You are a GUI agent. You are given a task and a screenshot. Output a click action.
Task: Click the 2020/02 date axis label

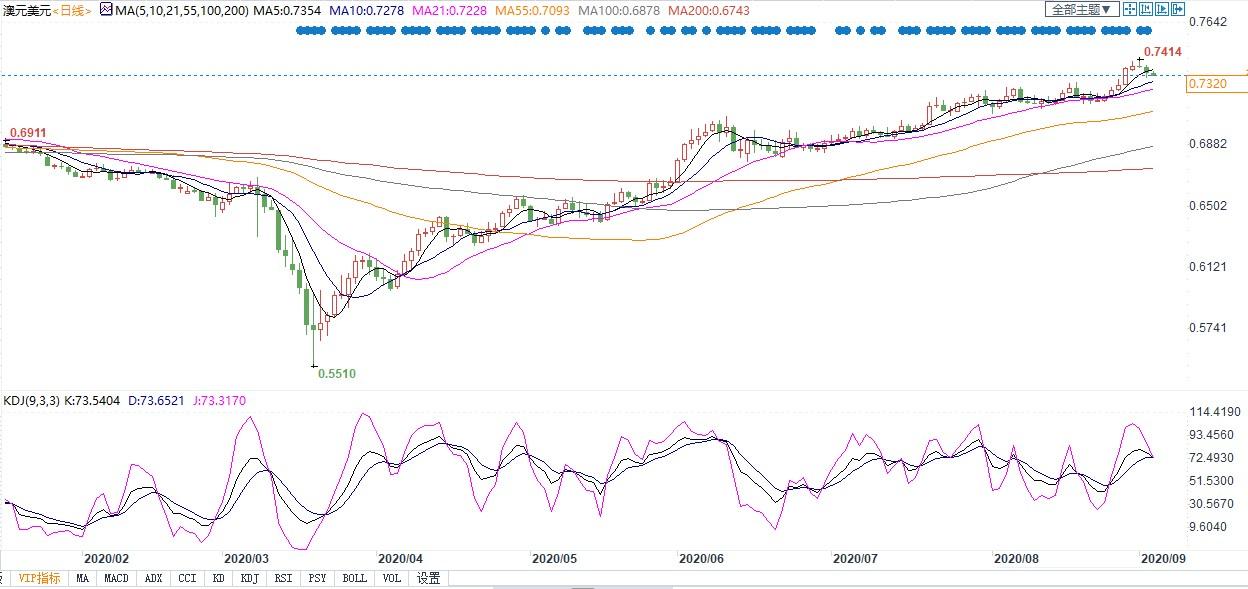106,558
